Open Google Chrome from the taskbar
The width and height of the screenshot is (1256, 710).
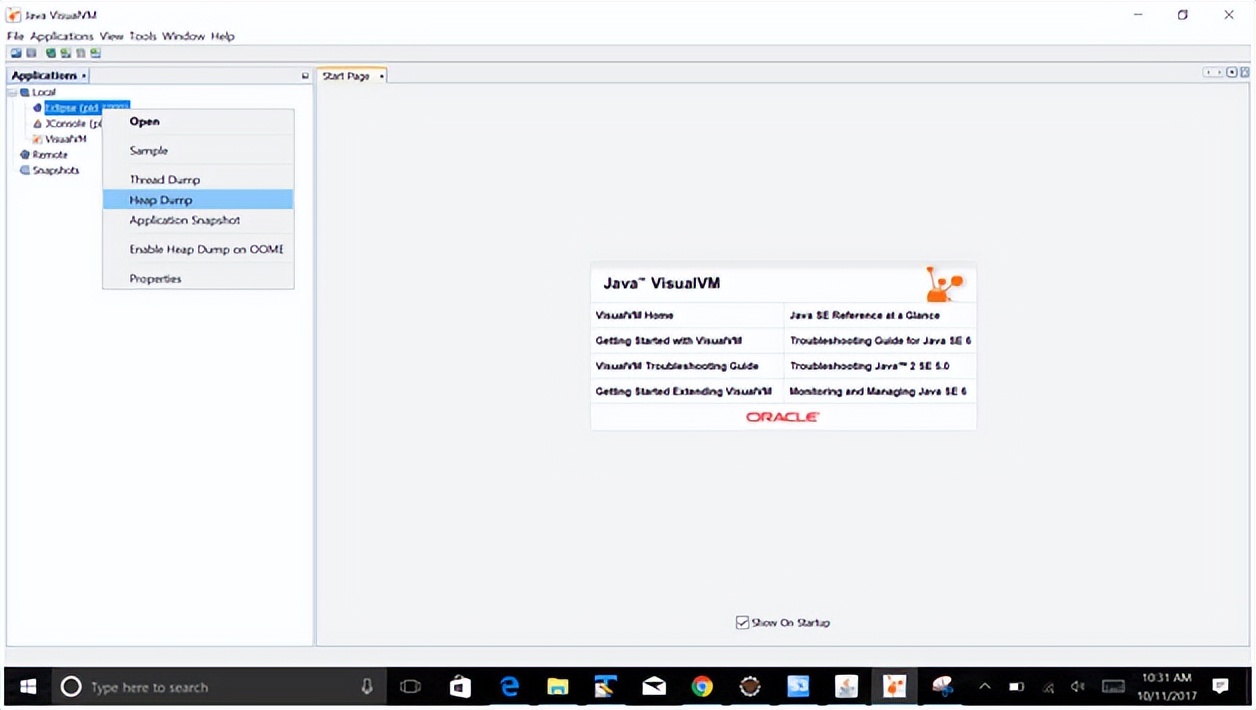tap(703, 687)
